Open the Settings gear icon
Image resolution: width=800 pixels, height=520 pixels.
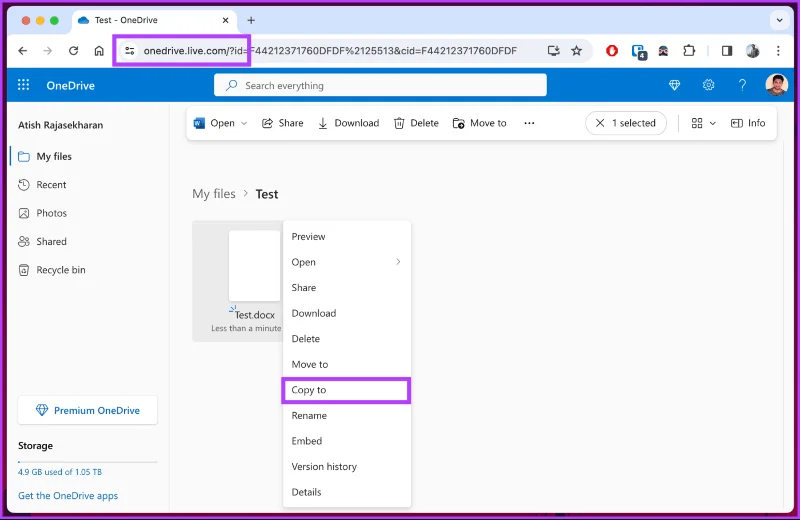[x=708, y=85]
